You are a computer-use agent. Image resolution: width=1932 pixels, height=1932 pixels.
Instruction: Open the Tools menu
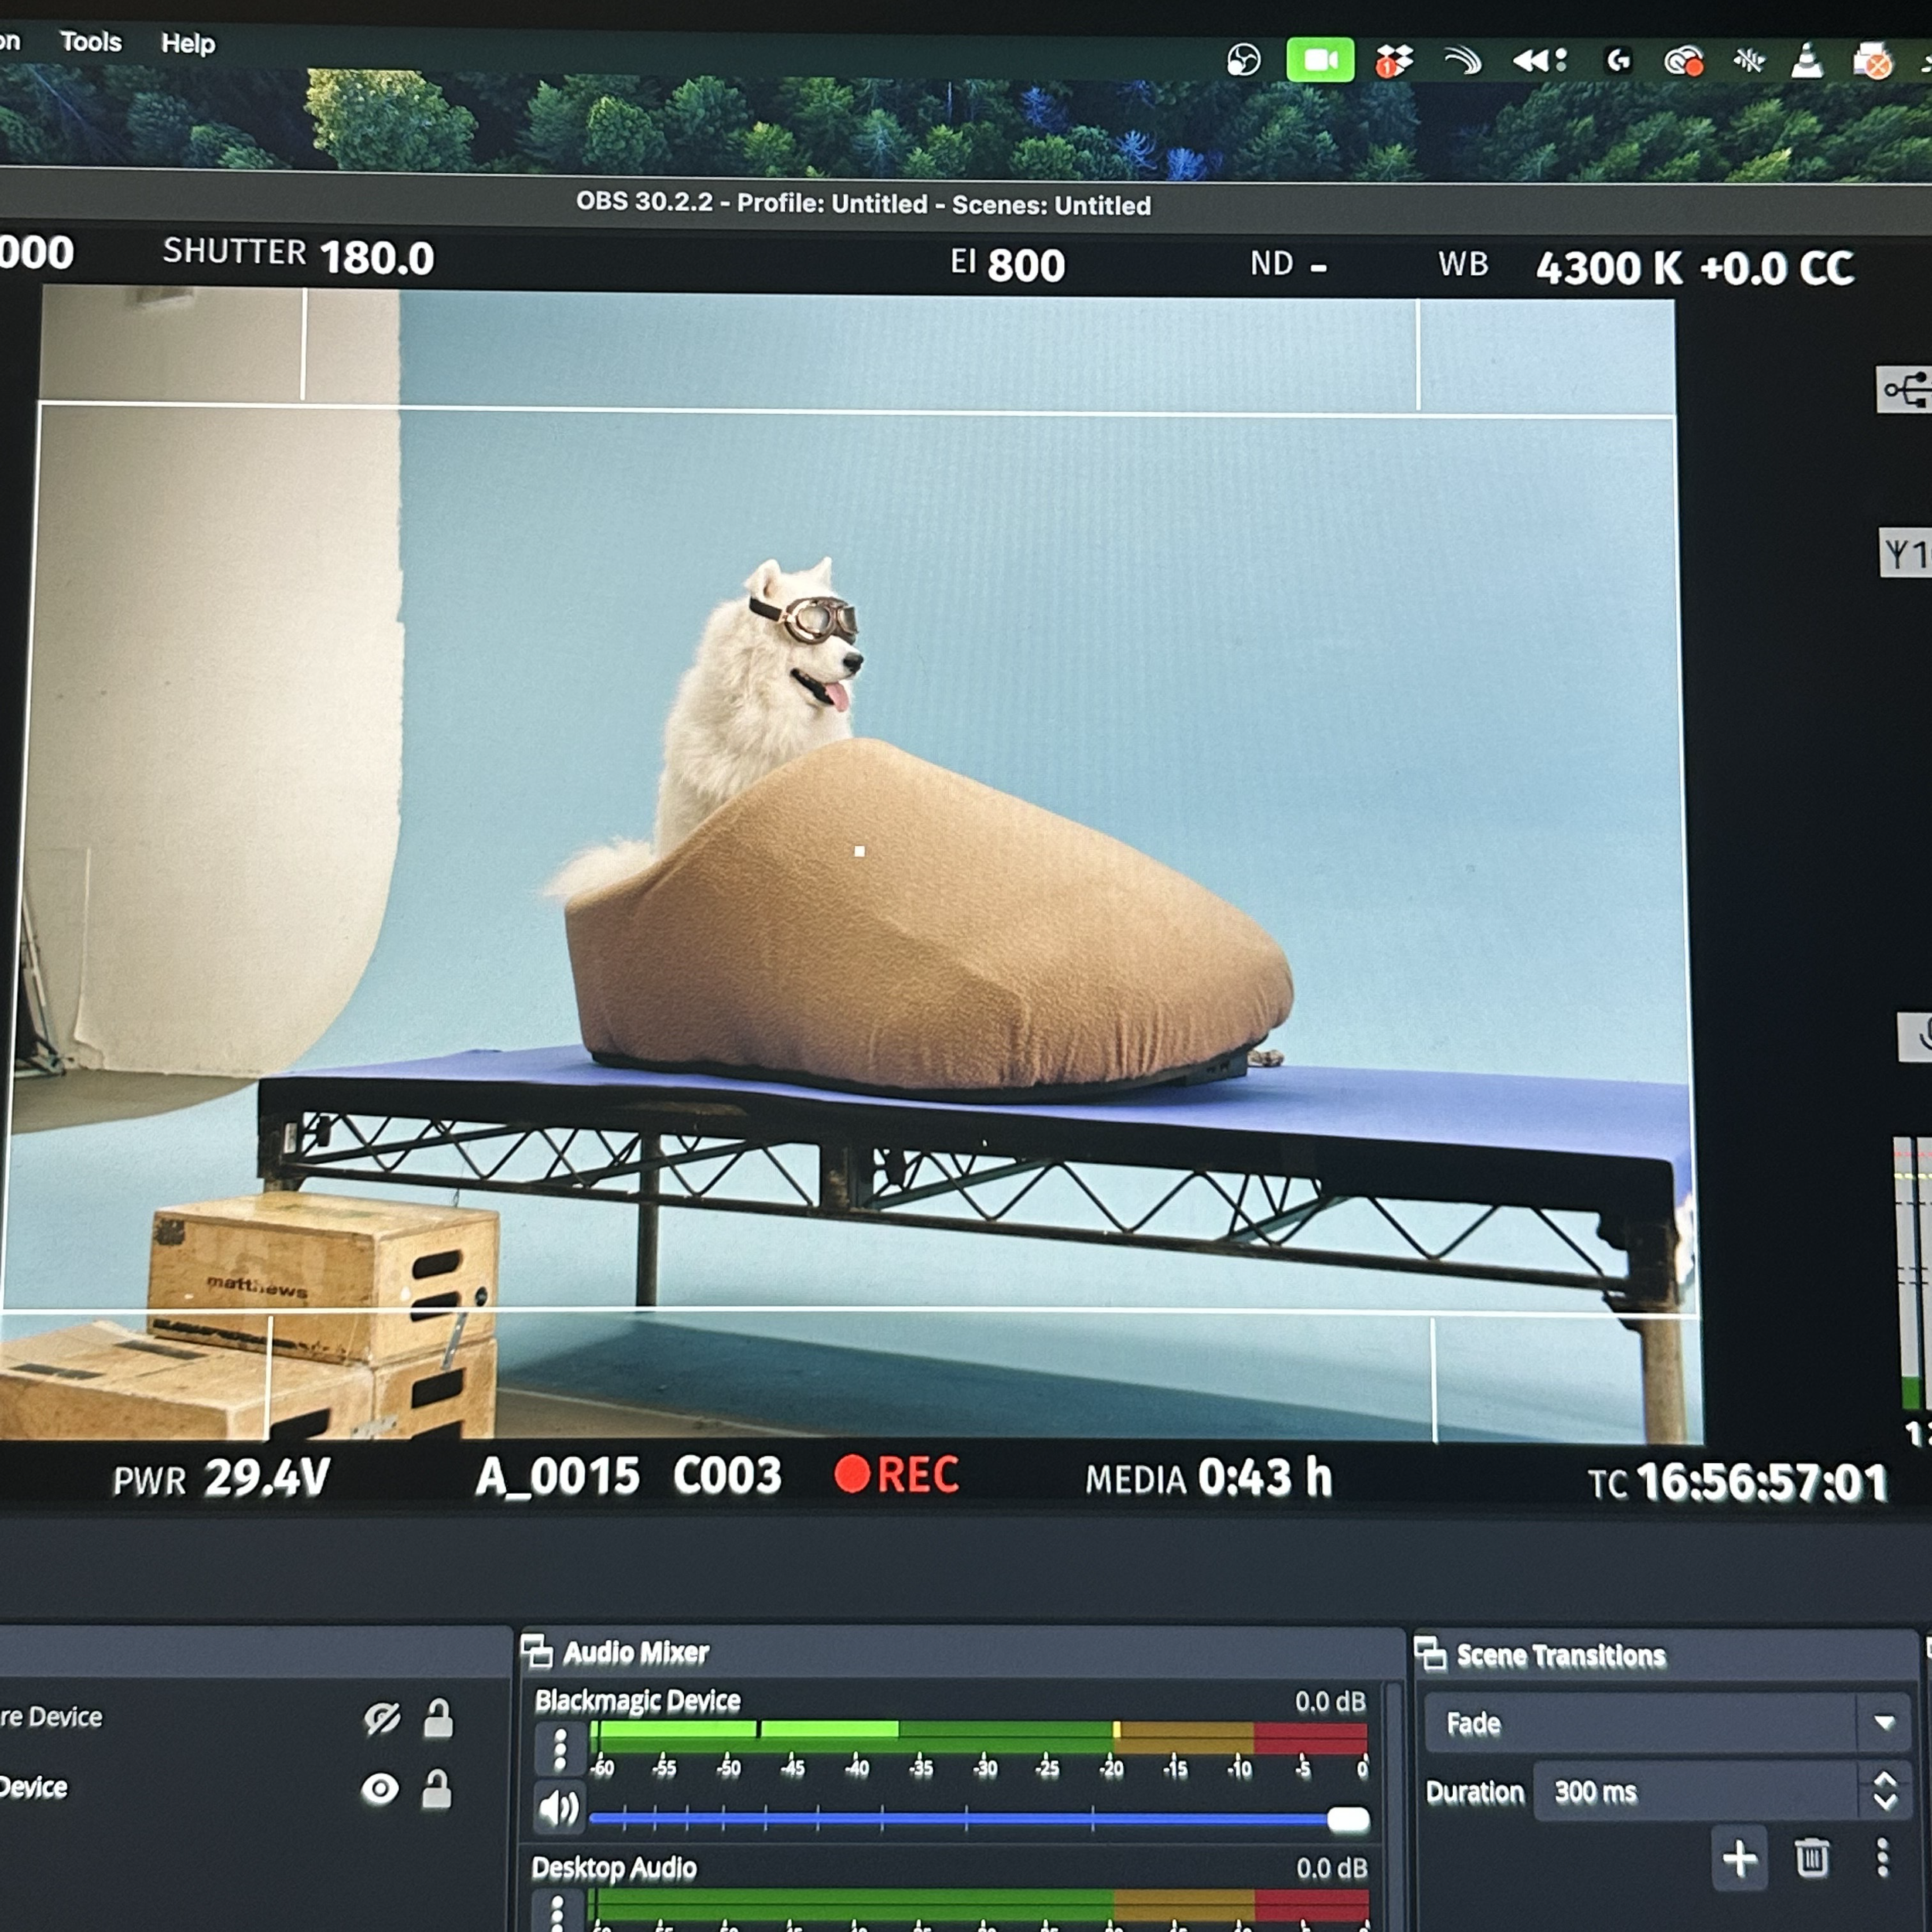[91, 42]
